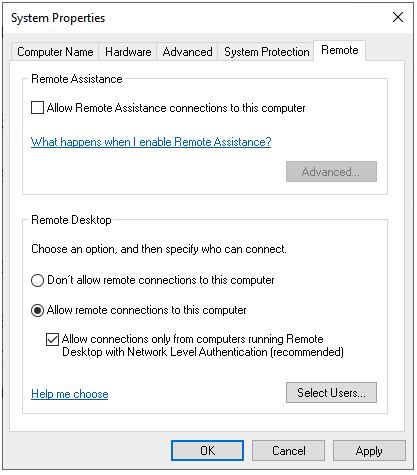Choose Allow remote connections to this computer
The width and height of the screenshot is (417, 475).
coord(37,310)
